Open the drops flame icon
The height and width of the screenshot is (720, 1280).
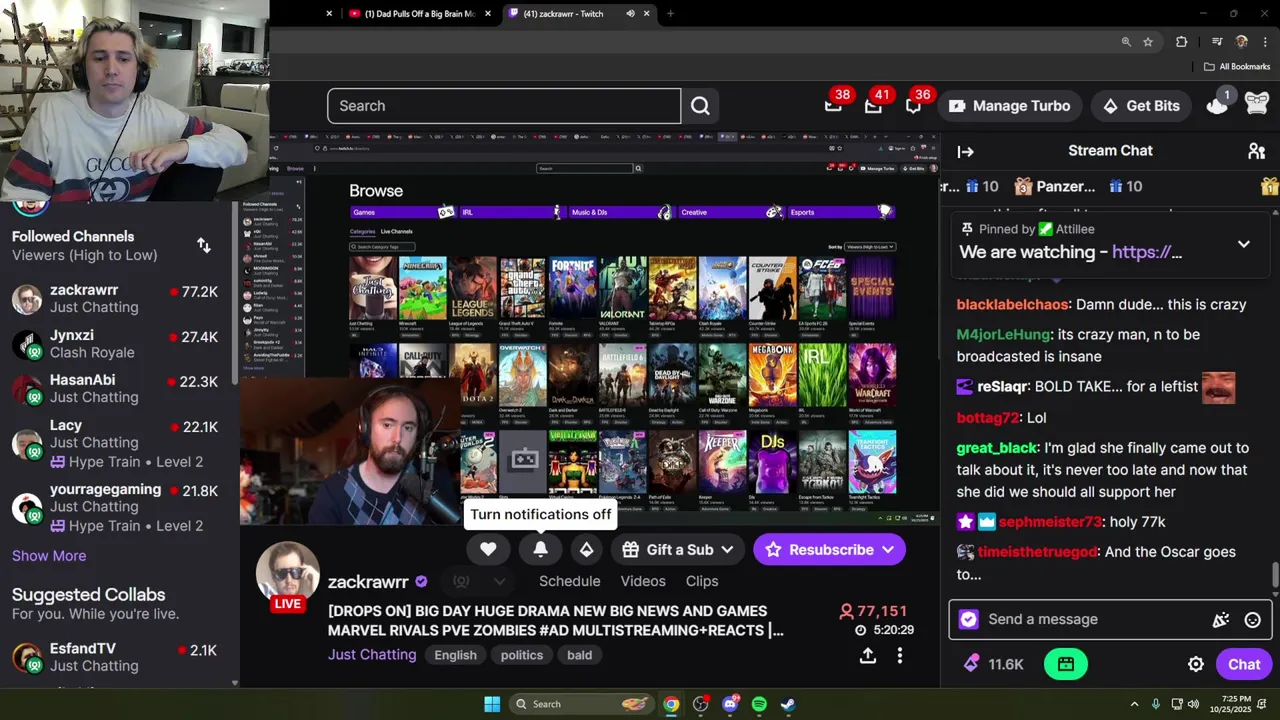(1216, 104)
